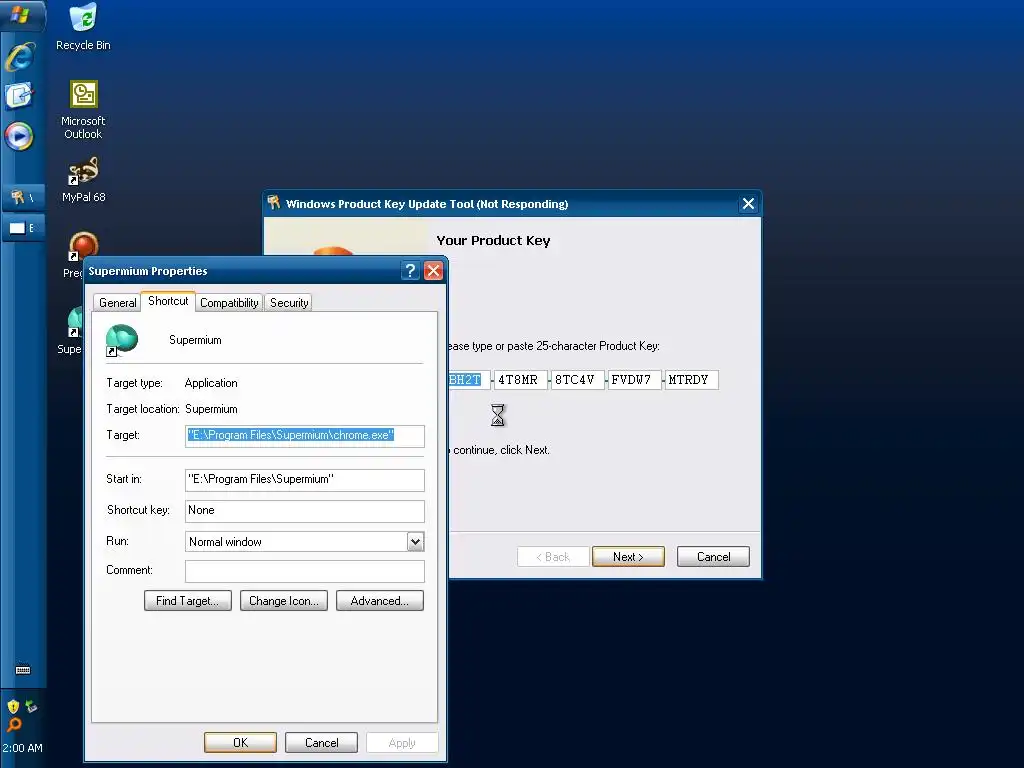Click Cancel in Product Key tool
This screenshot has width=1024, height=768.
point(713,556)
